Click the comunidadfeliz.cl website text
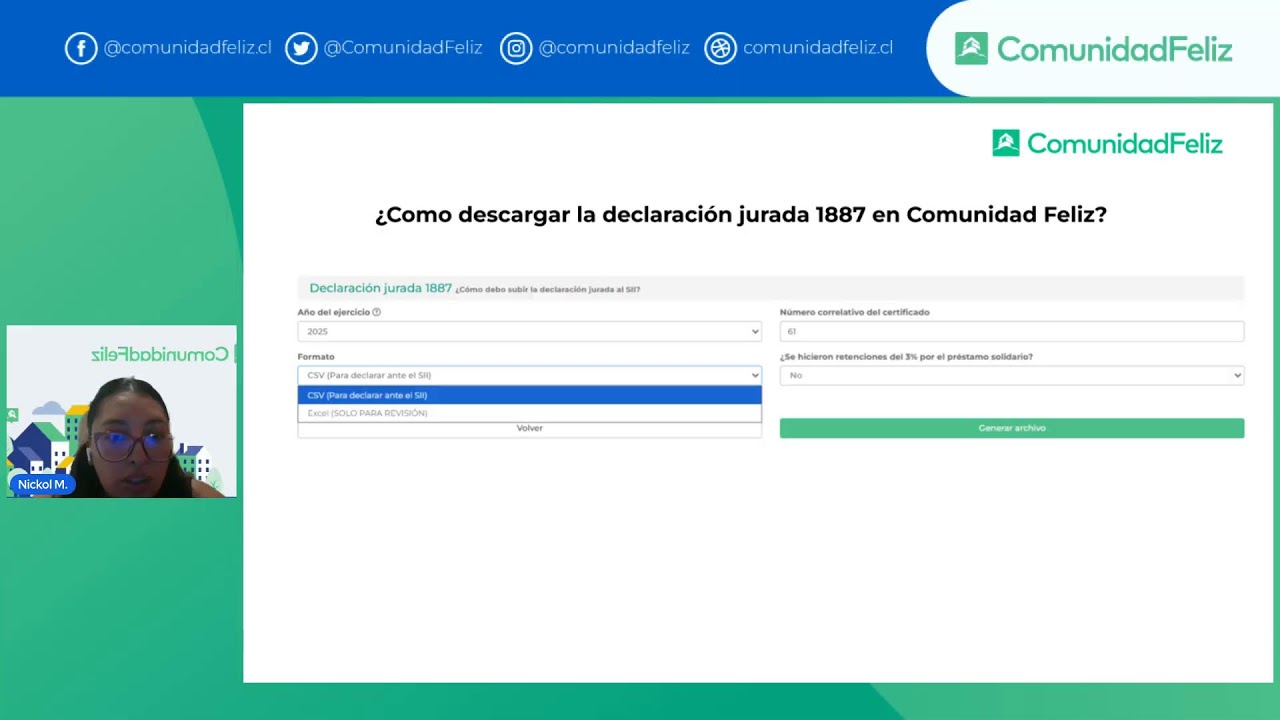Viewport: 1280px width, 720px height. point(818,48)
